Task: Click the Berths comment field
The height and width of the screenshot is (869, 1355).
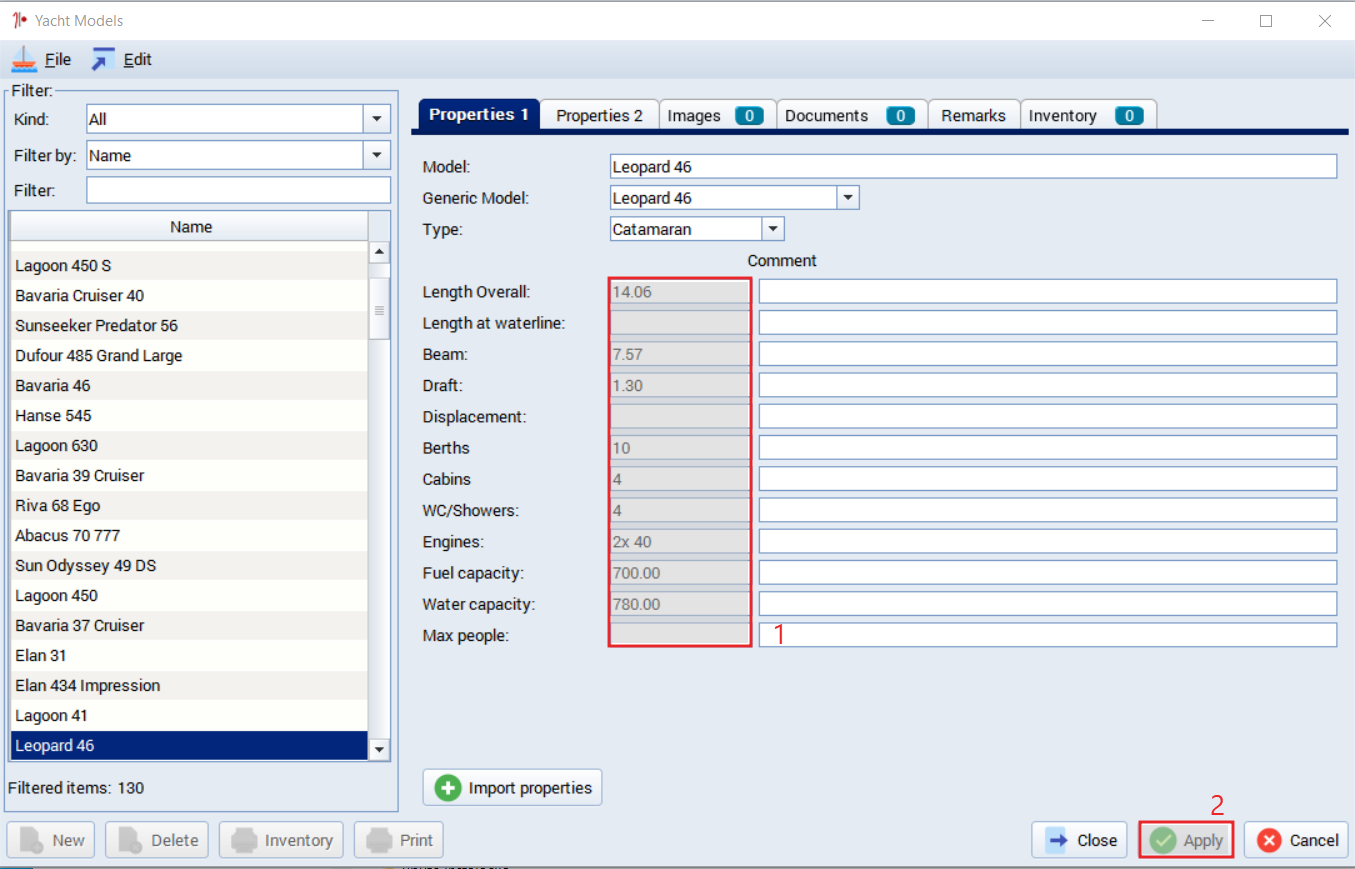Action: coord(1048,447)
